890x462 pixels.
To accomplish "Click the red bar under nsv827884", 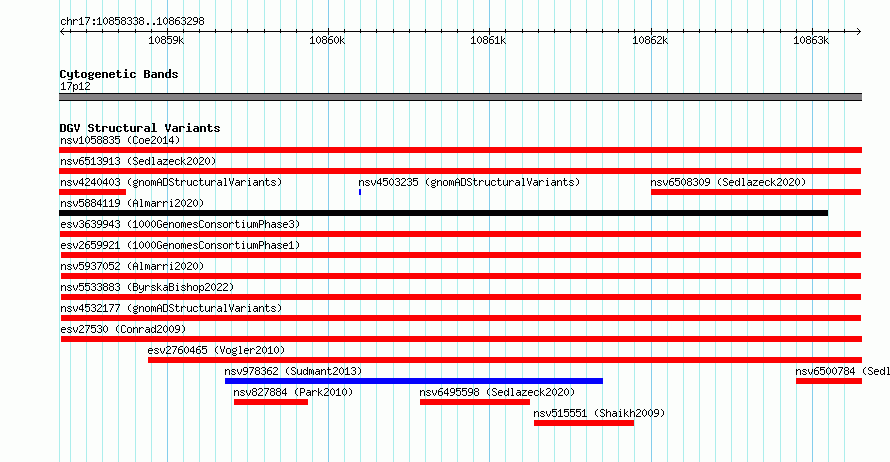I will coord(271,402).
